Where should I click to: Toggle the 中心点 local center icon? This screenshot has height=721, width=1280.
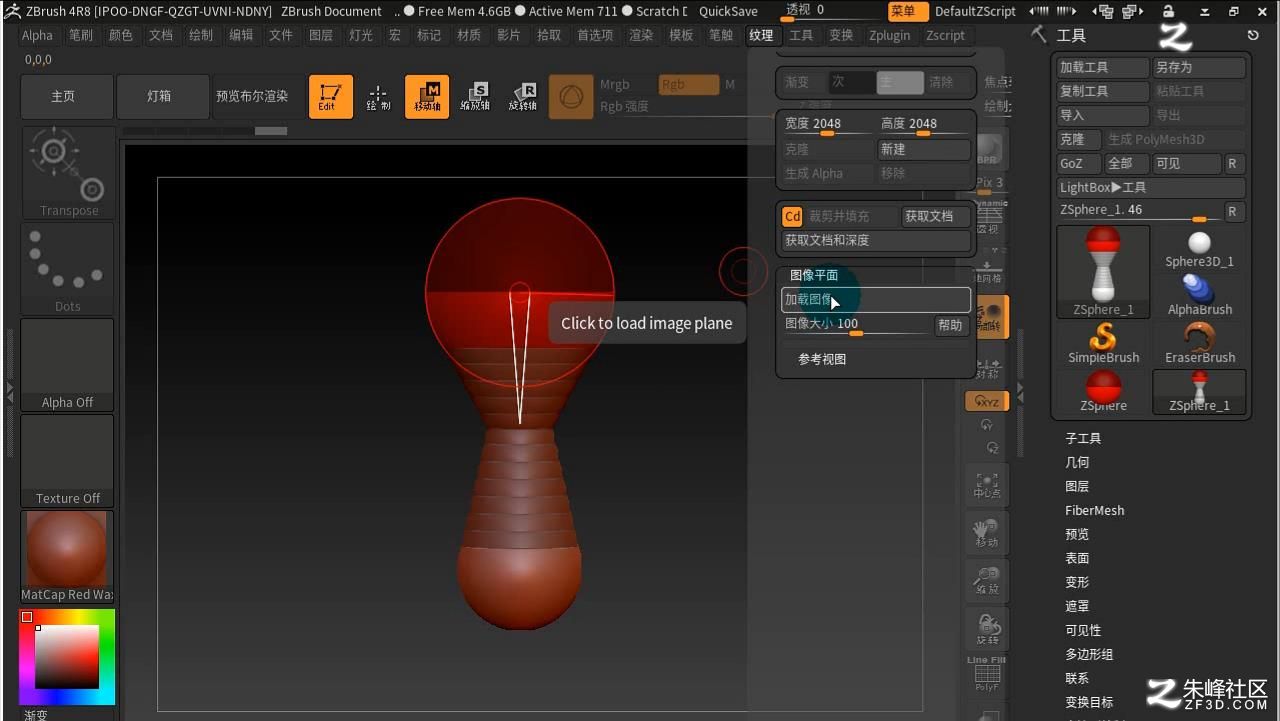tap(987, 485)
